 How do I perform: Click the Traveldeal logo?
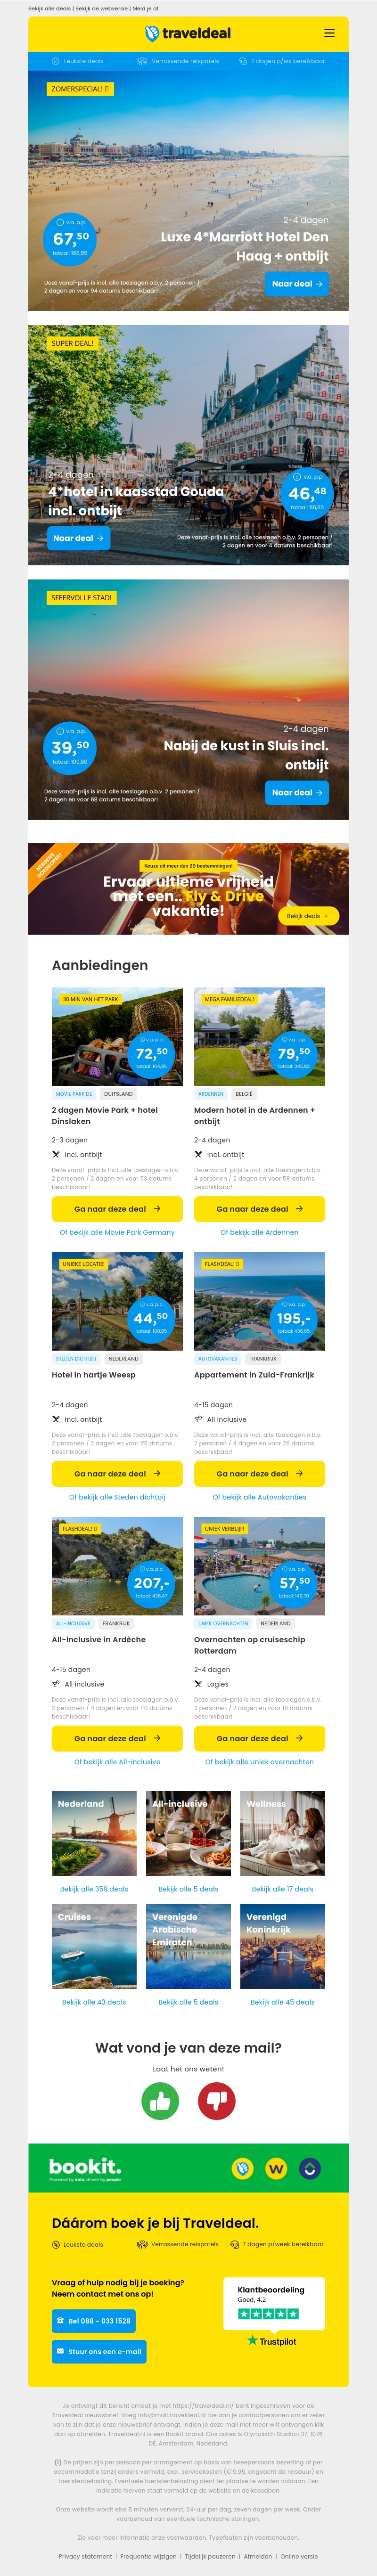tap(188, 33)
